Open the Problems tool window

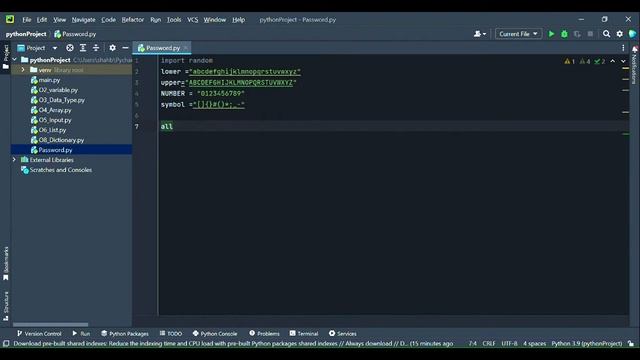pyautogui.click(x=264, y=333)
